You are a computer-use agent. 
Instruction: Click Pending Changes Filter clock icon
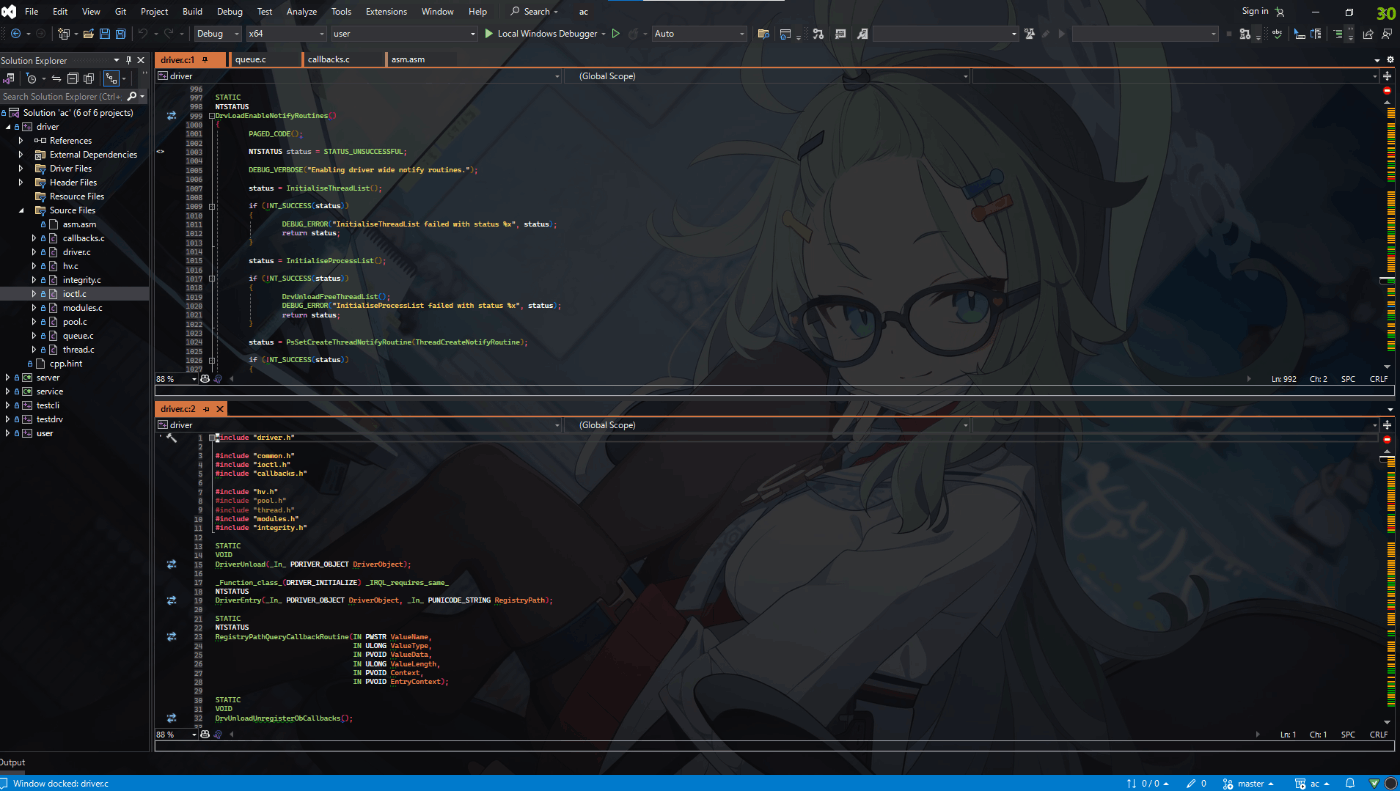[x=32, y=78]
